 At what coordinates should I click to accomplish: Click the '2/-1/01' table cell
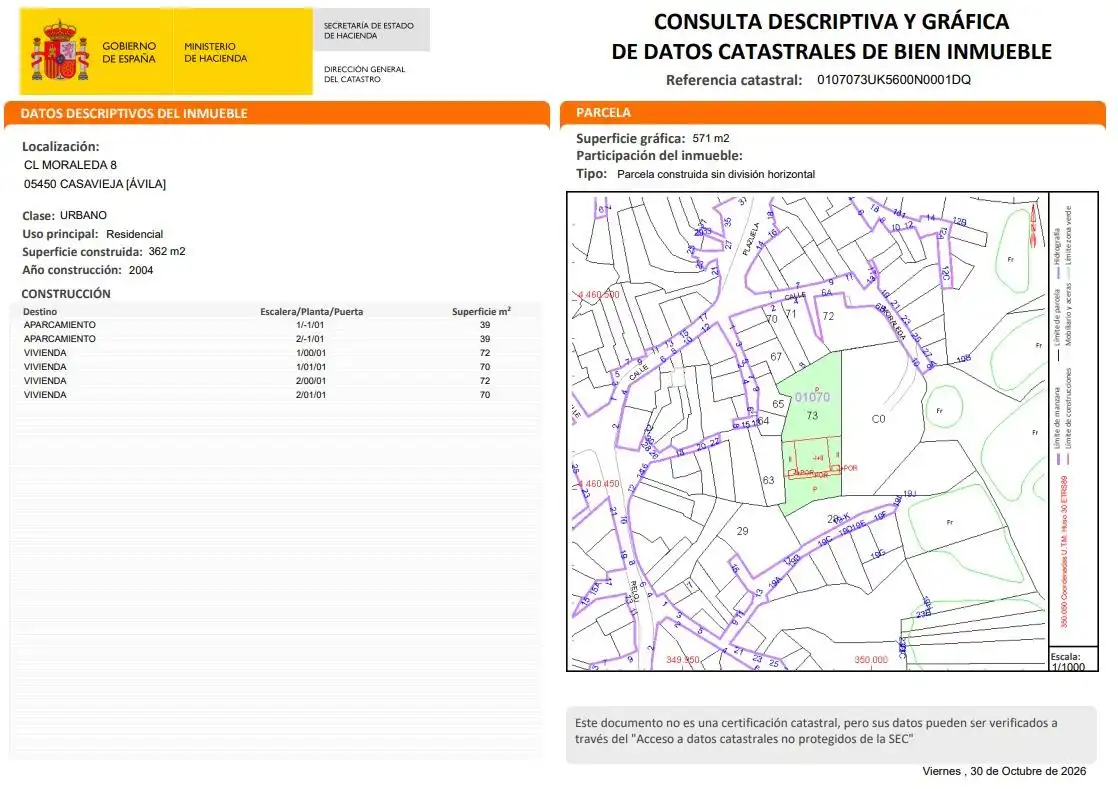pyautogui.click(x=310, y=339)
